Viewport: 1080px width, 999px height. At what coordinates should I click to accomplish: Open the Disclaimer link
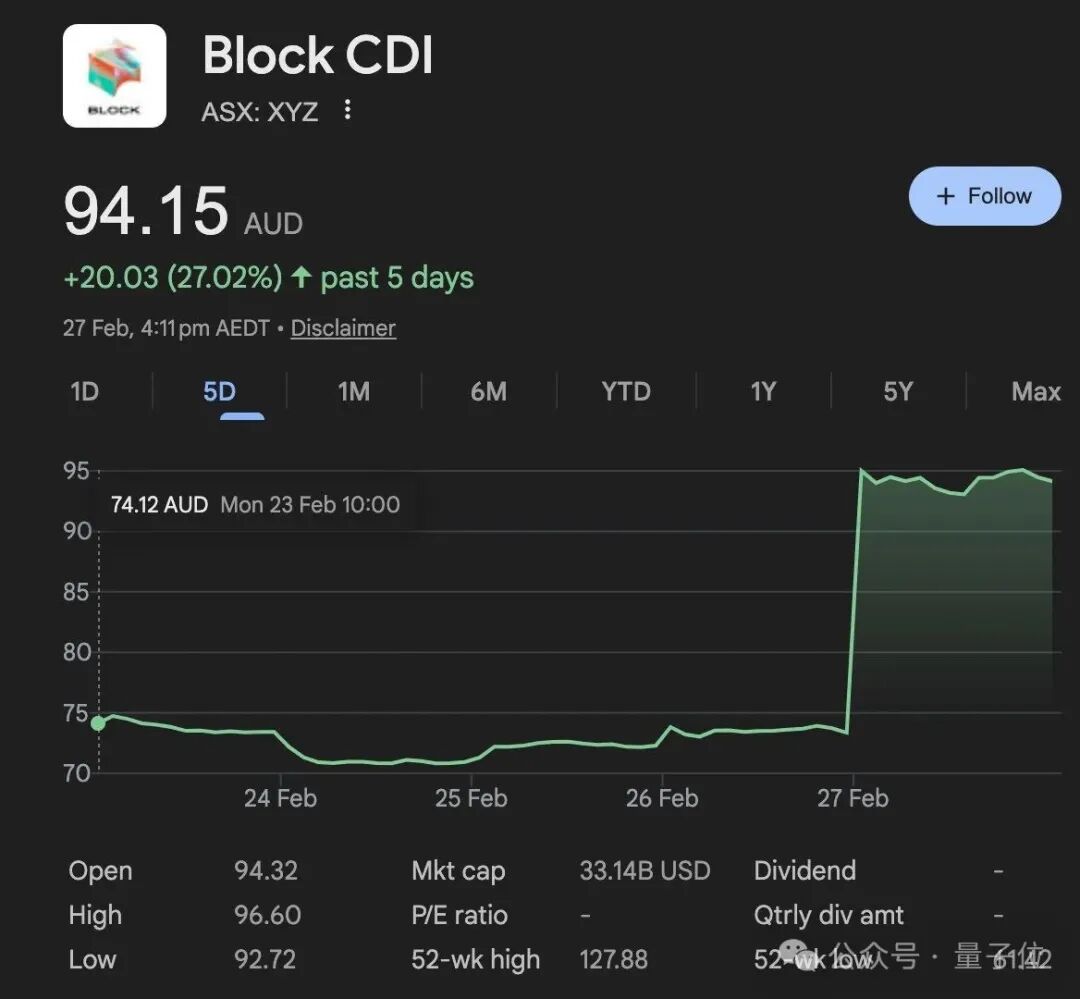point(343,328)
